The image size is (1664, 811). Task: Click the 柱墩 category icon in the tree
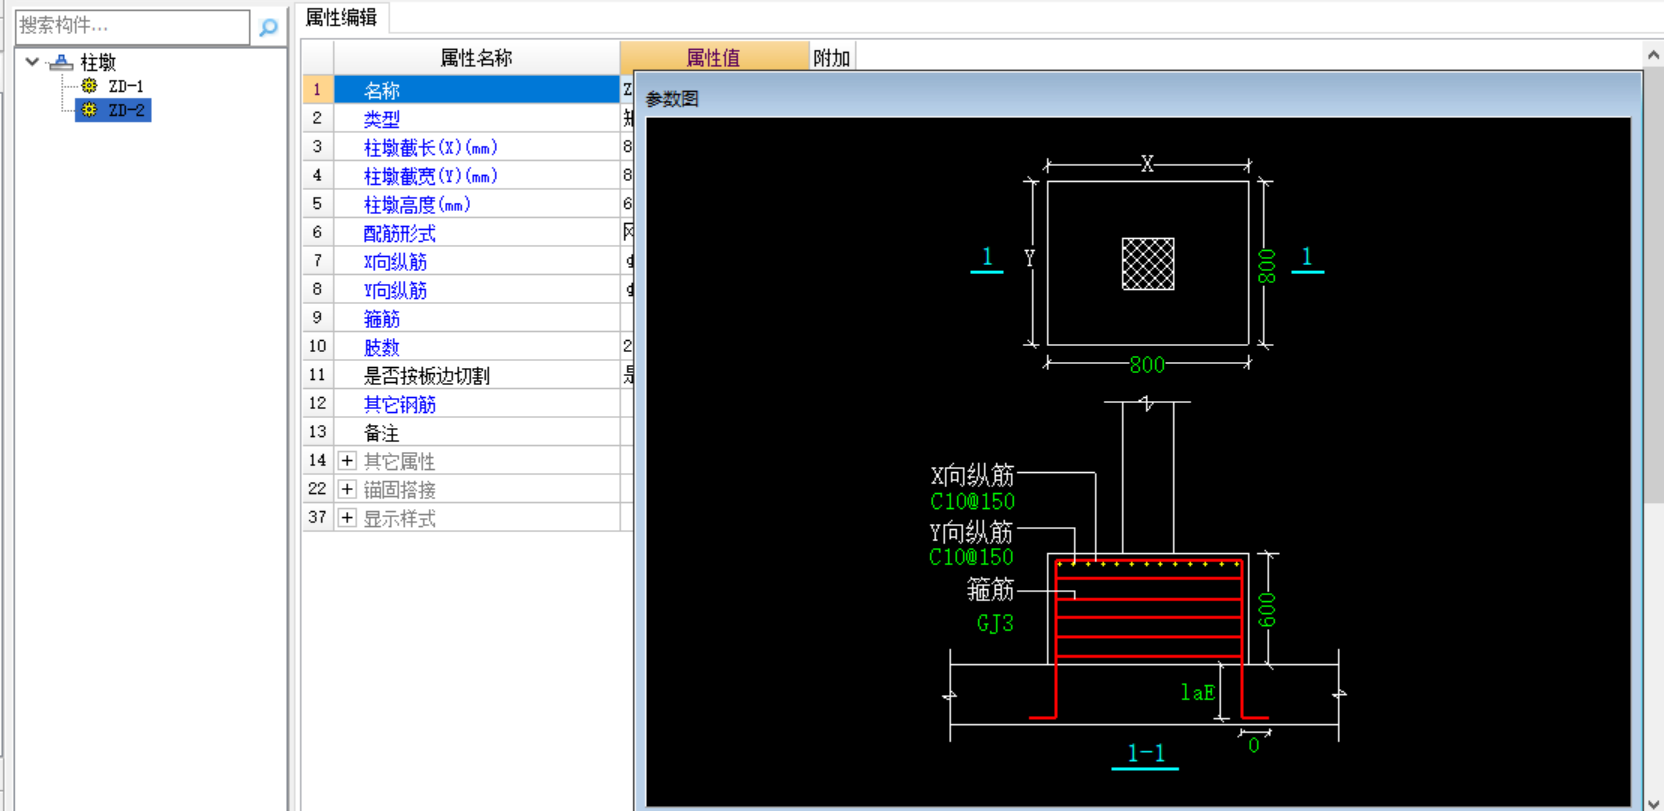(60, 62)
